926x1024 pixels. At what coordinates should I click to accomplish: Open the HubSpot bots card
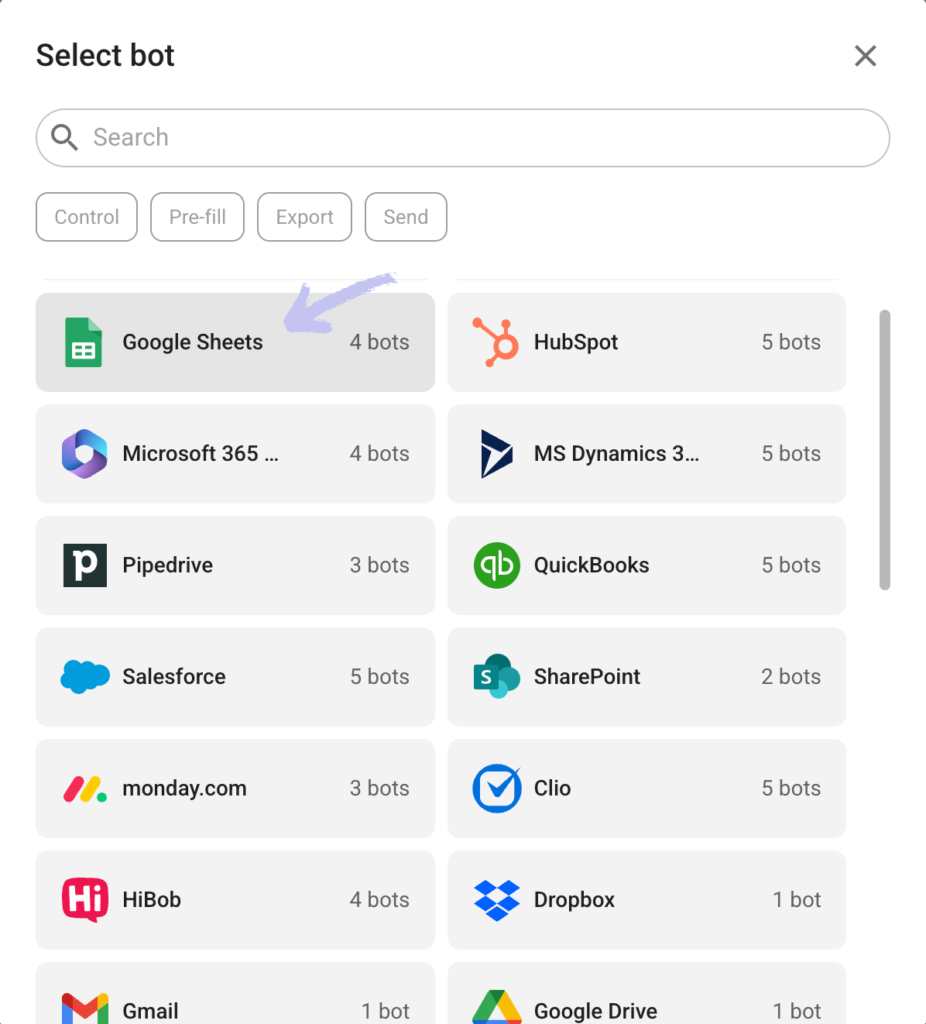pyautogui.click(x=647, y=342)
